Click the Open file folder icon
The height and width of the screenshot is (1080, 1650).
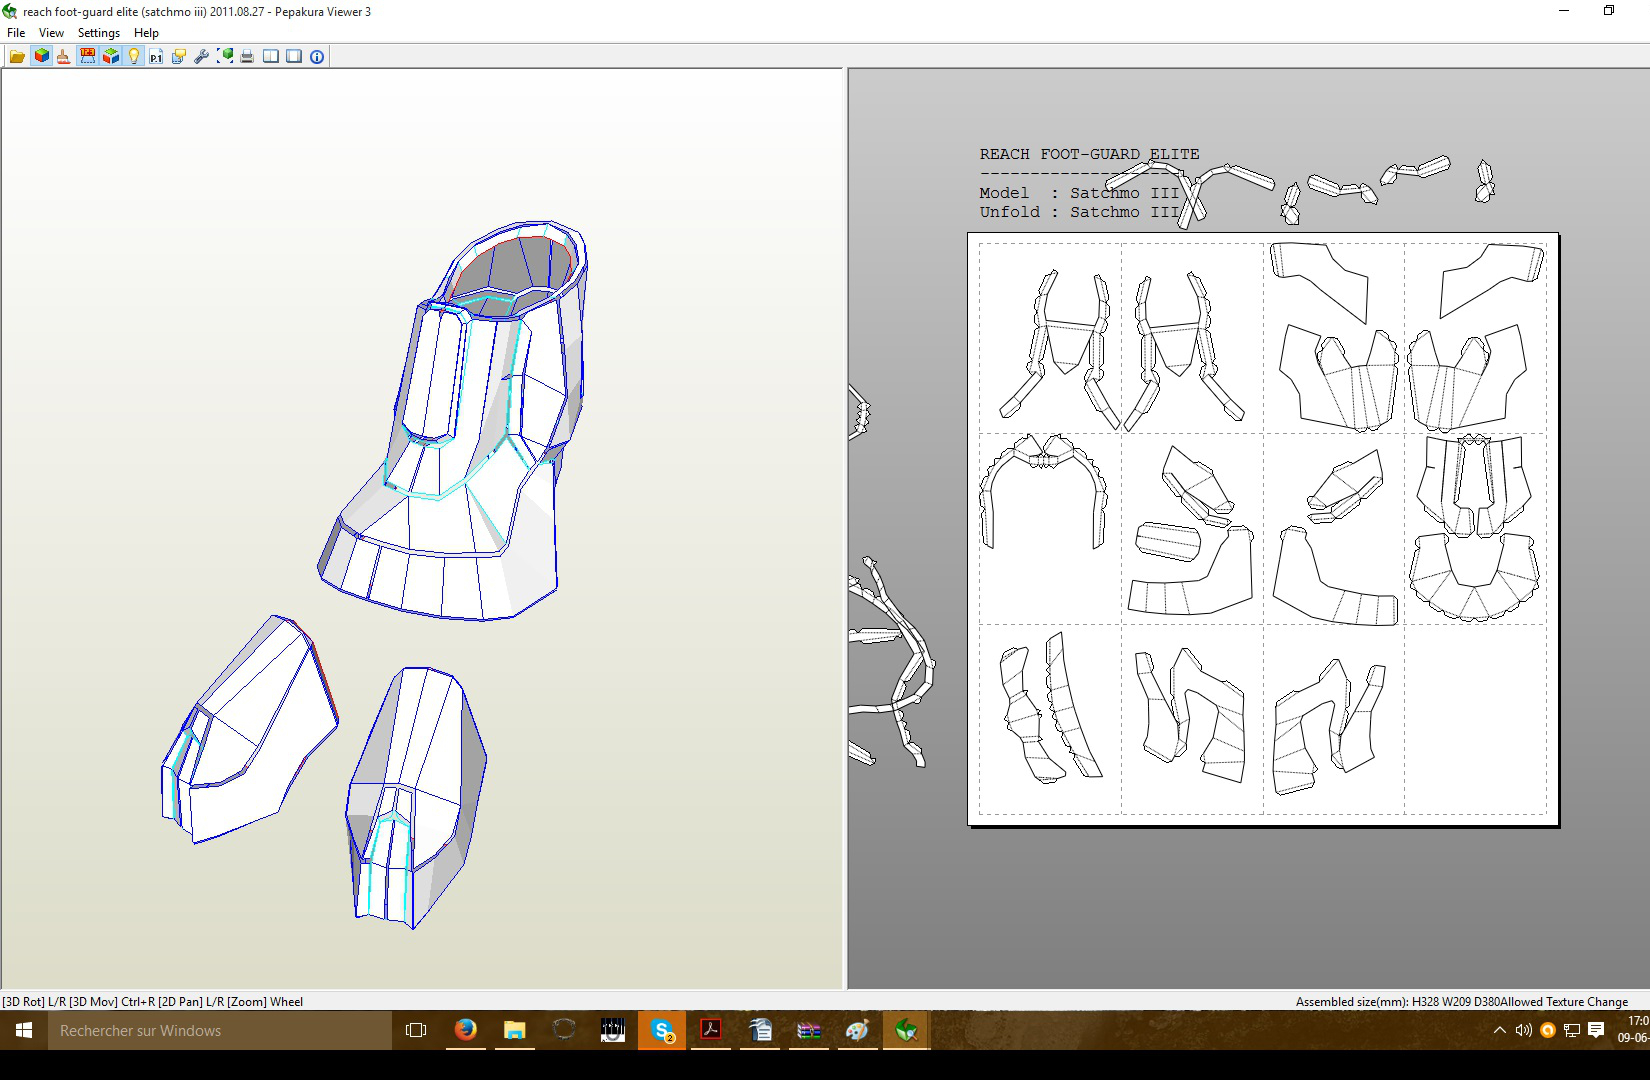[x=17, y=56]
